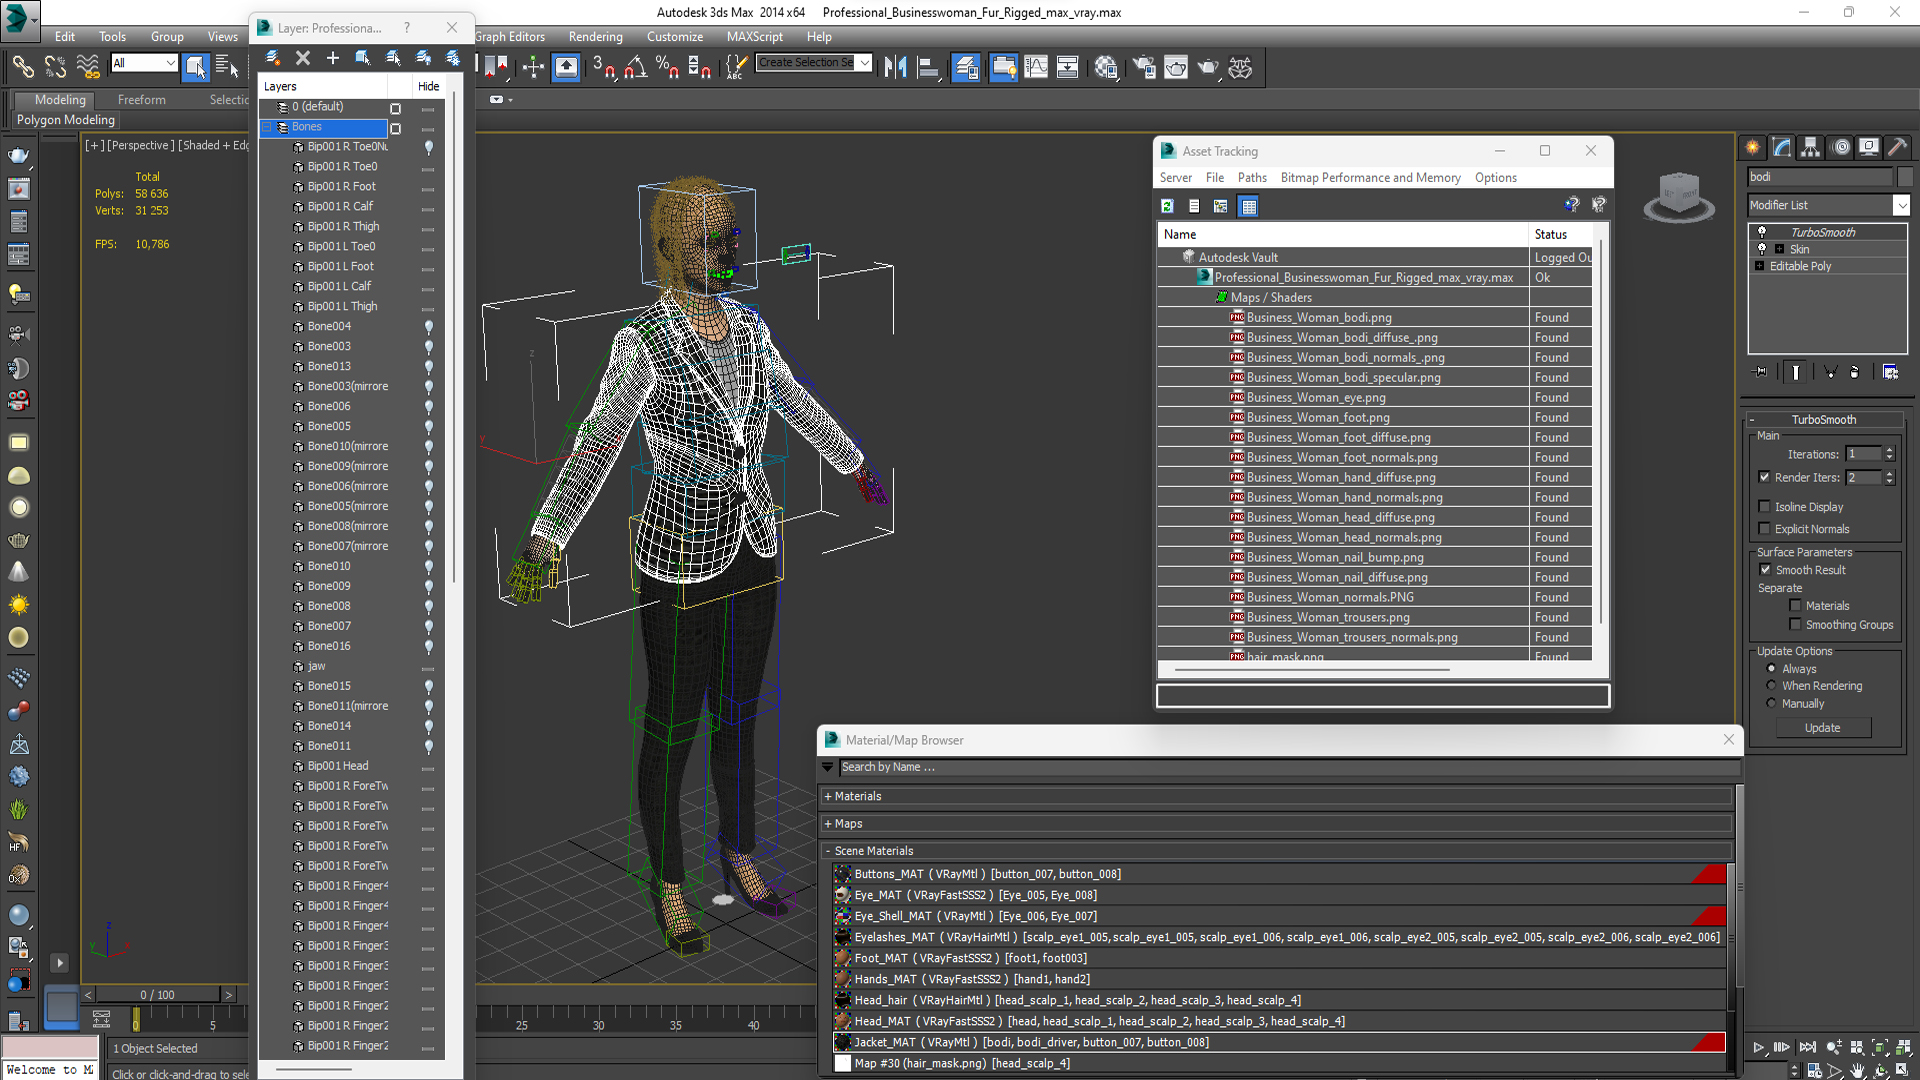The width and height of the screenshot is (1920, 1080).
Task: Open the Display command panel tab
Action: coord(1868,147)
